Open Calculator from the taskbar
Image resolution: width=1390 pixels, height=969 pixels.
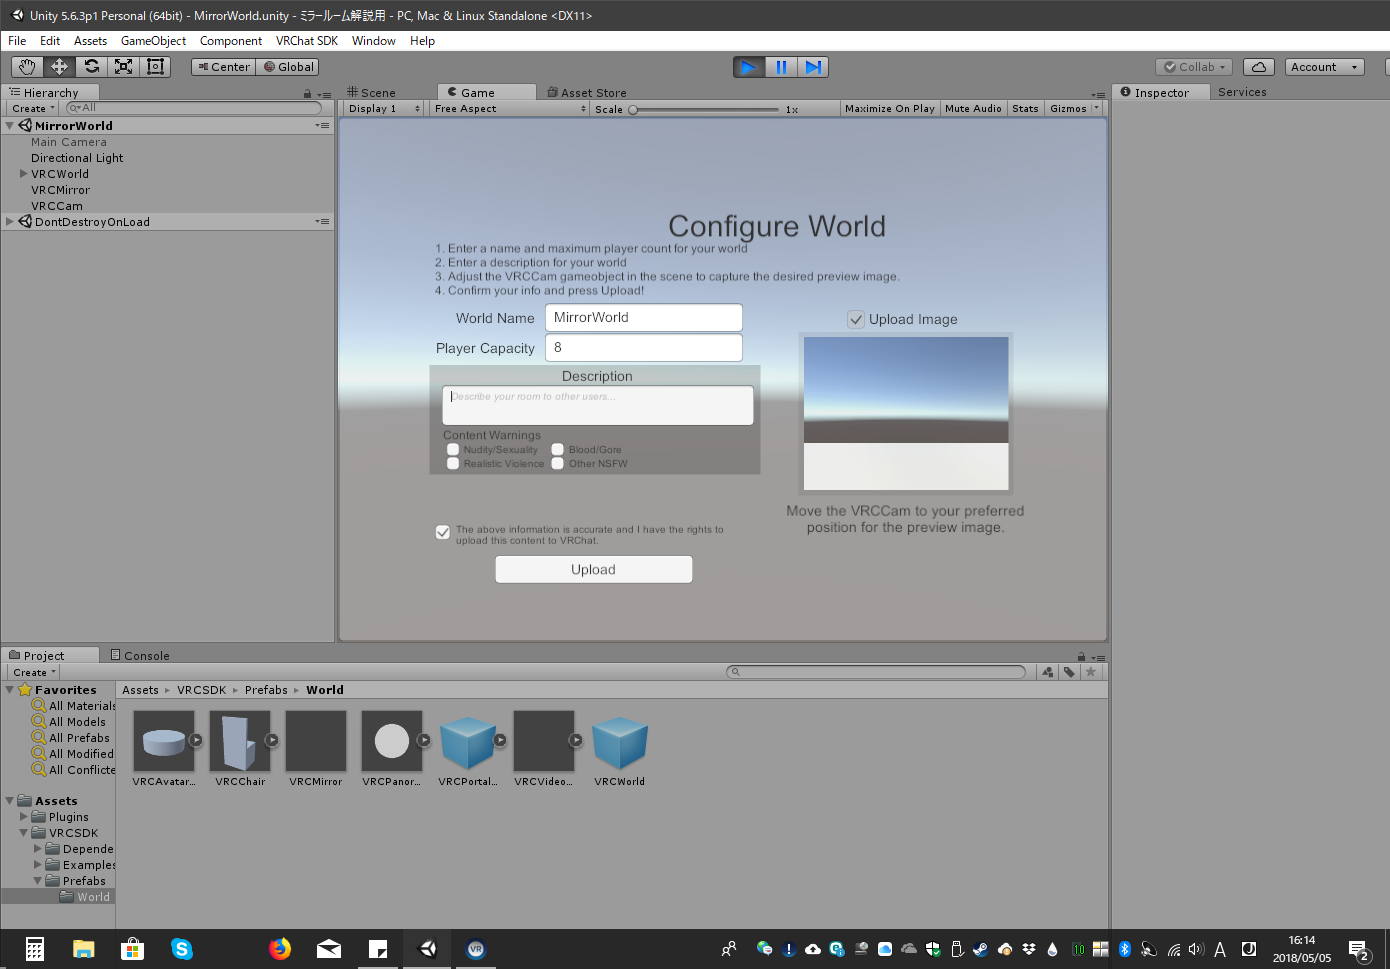pyautogui.click(x=34, y=949)
